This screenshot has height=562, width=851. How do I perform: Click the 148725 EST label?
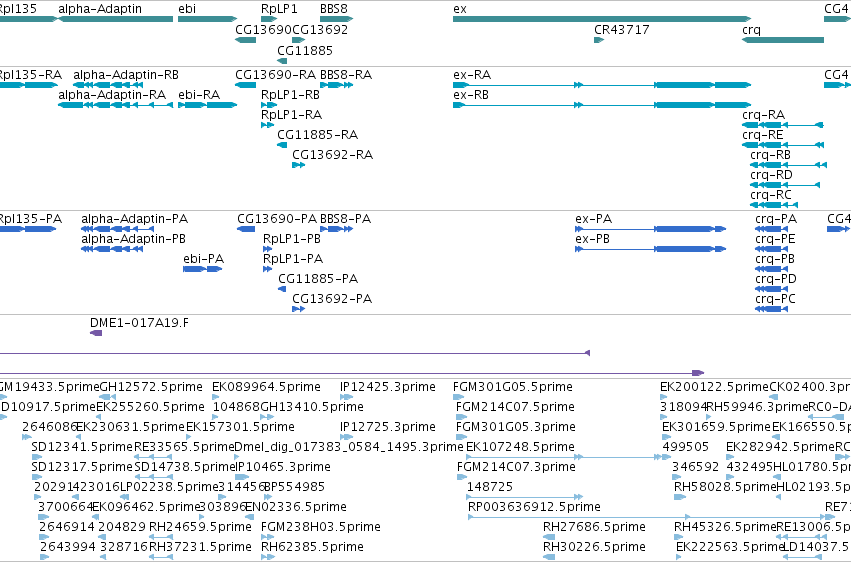[490, 487]
